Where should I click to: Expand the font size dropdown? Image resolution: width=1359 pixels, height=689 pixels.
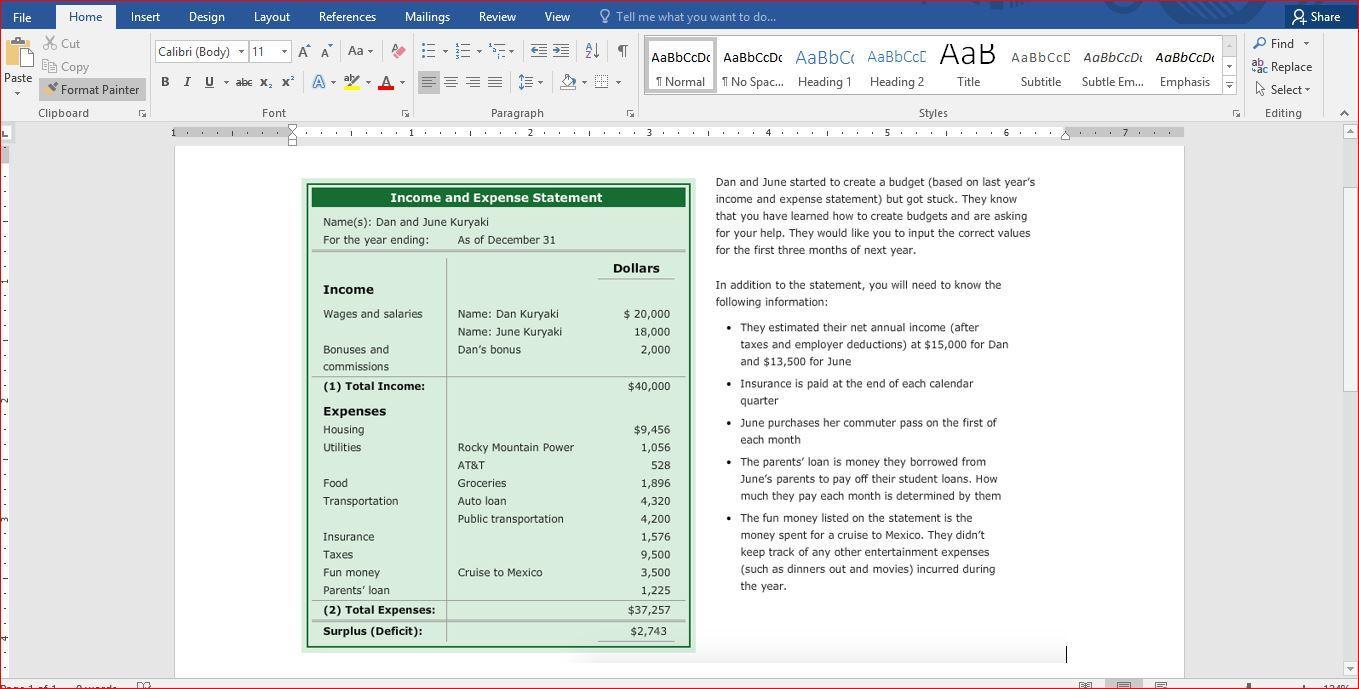(x=284, y=51)
